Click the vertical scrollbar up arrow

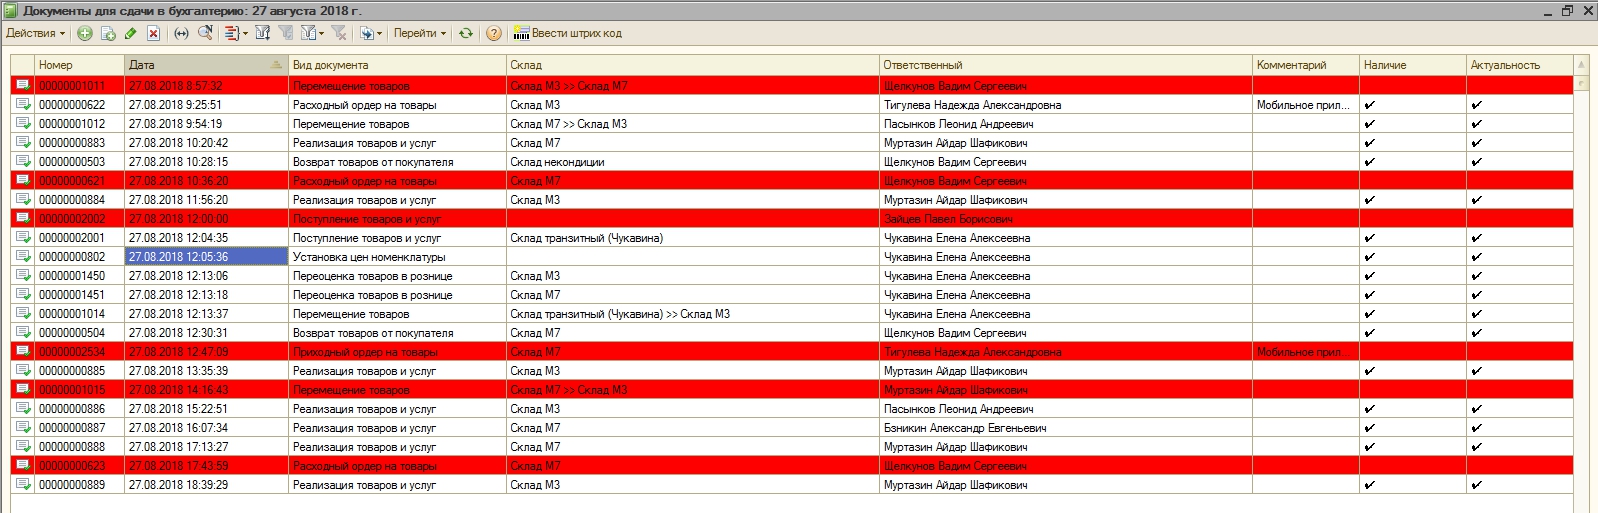click(1581, 65)
